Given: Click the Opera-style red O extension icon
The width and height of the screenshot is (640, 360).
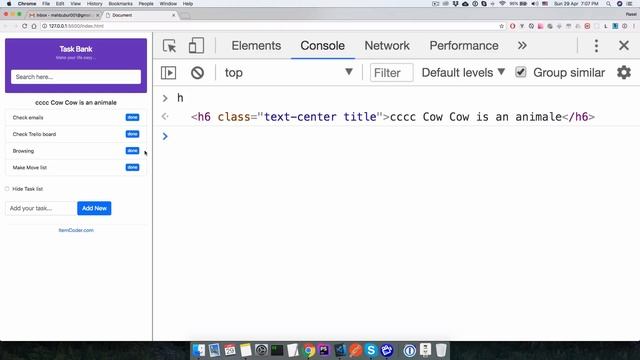Looking at the screenshot, I should tap(512, 26).
